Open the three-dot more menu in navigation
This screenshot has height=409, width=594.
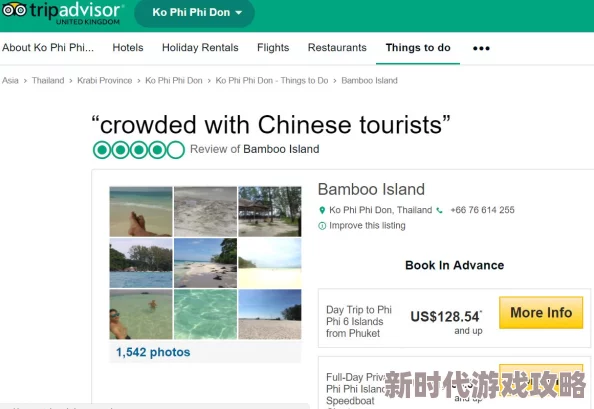(x=481, y=48)
